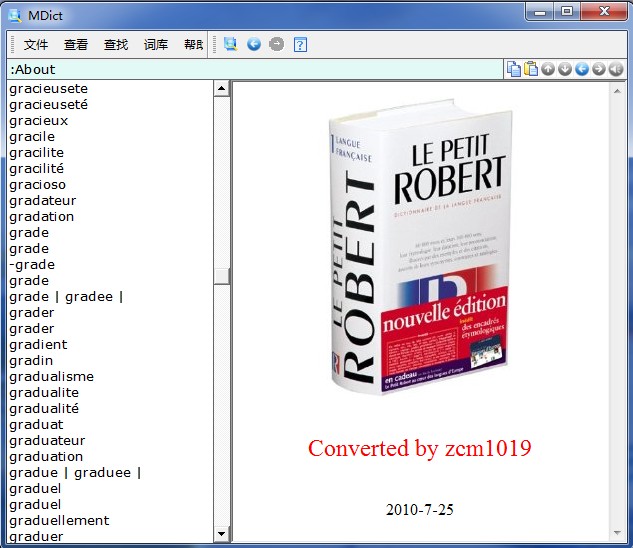Screen dimensions: 633x548
Task: Open the 查看 menu
Action: click(x=76, y=45)
